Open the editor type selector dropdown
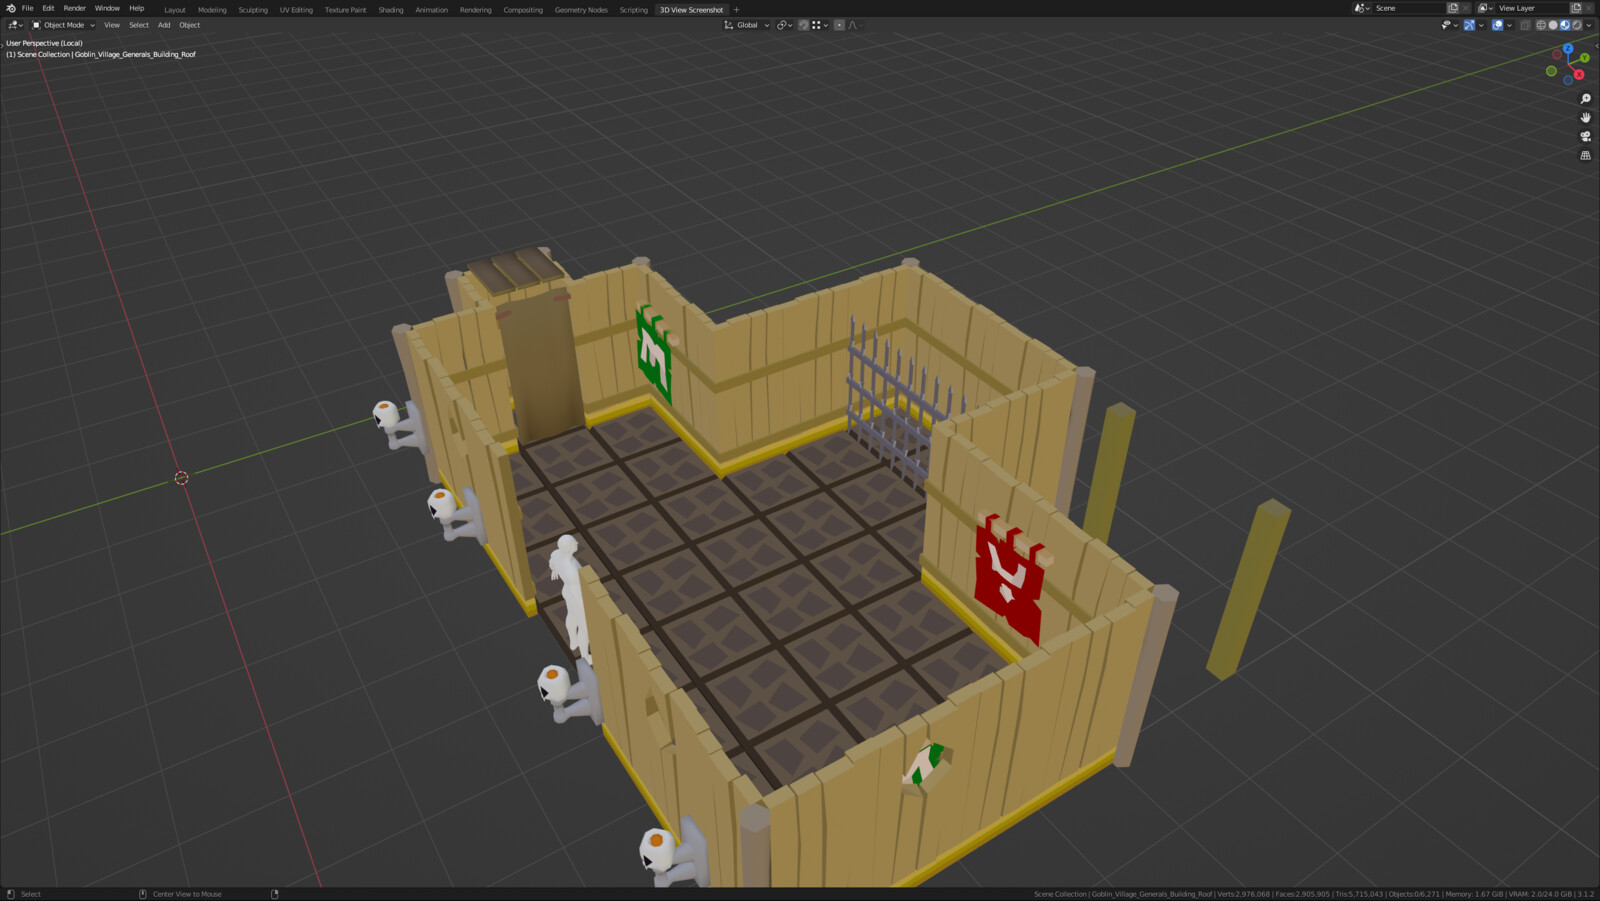The width and height of the screenshot is (1600, 901). 15,25
